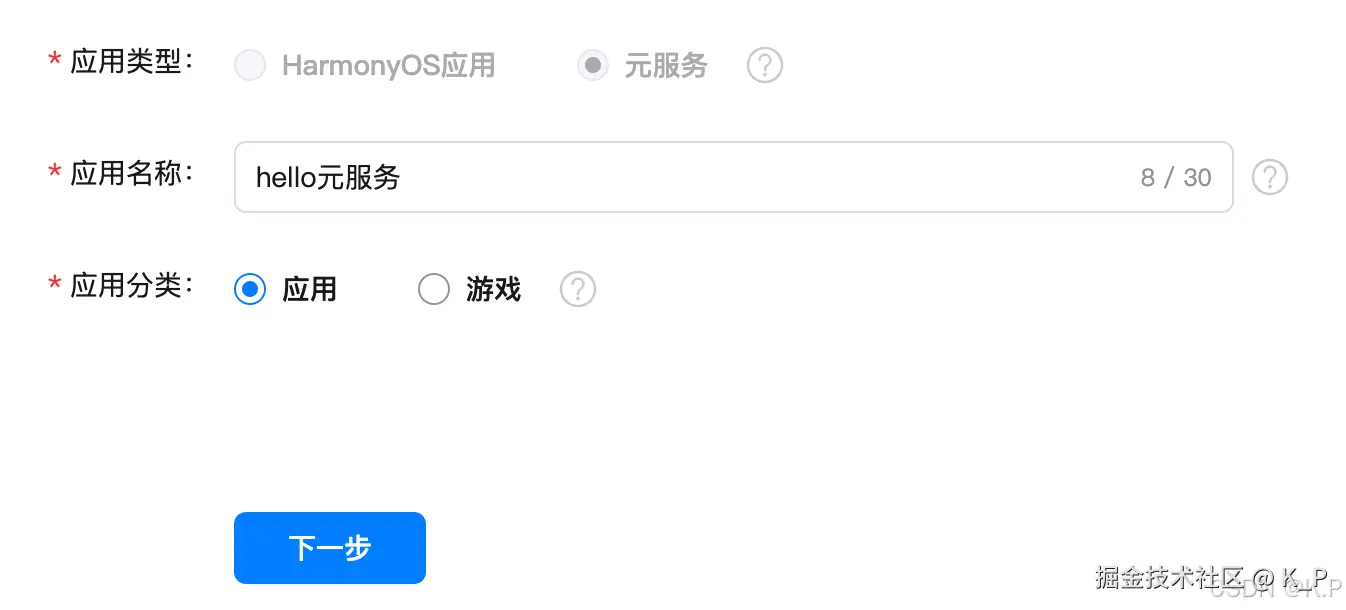Select the HarmonyOS应用 radio button
Viewport: 1346px width, 610px height.
pos(249,64)
